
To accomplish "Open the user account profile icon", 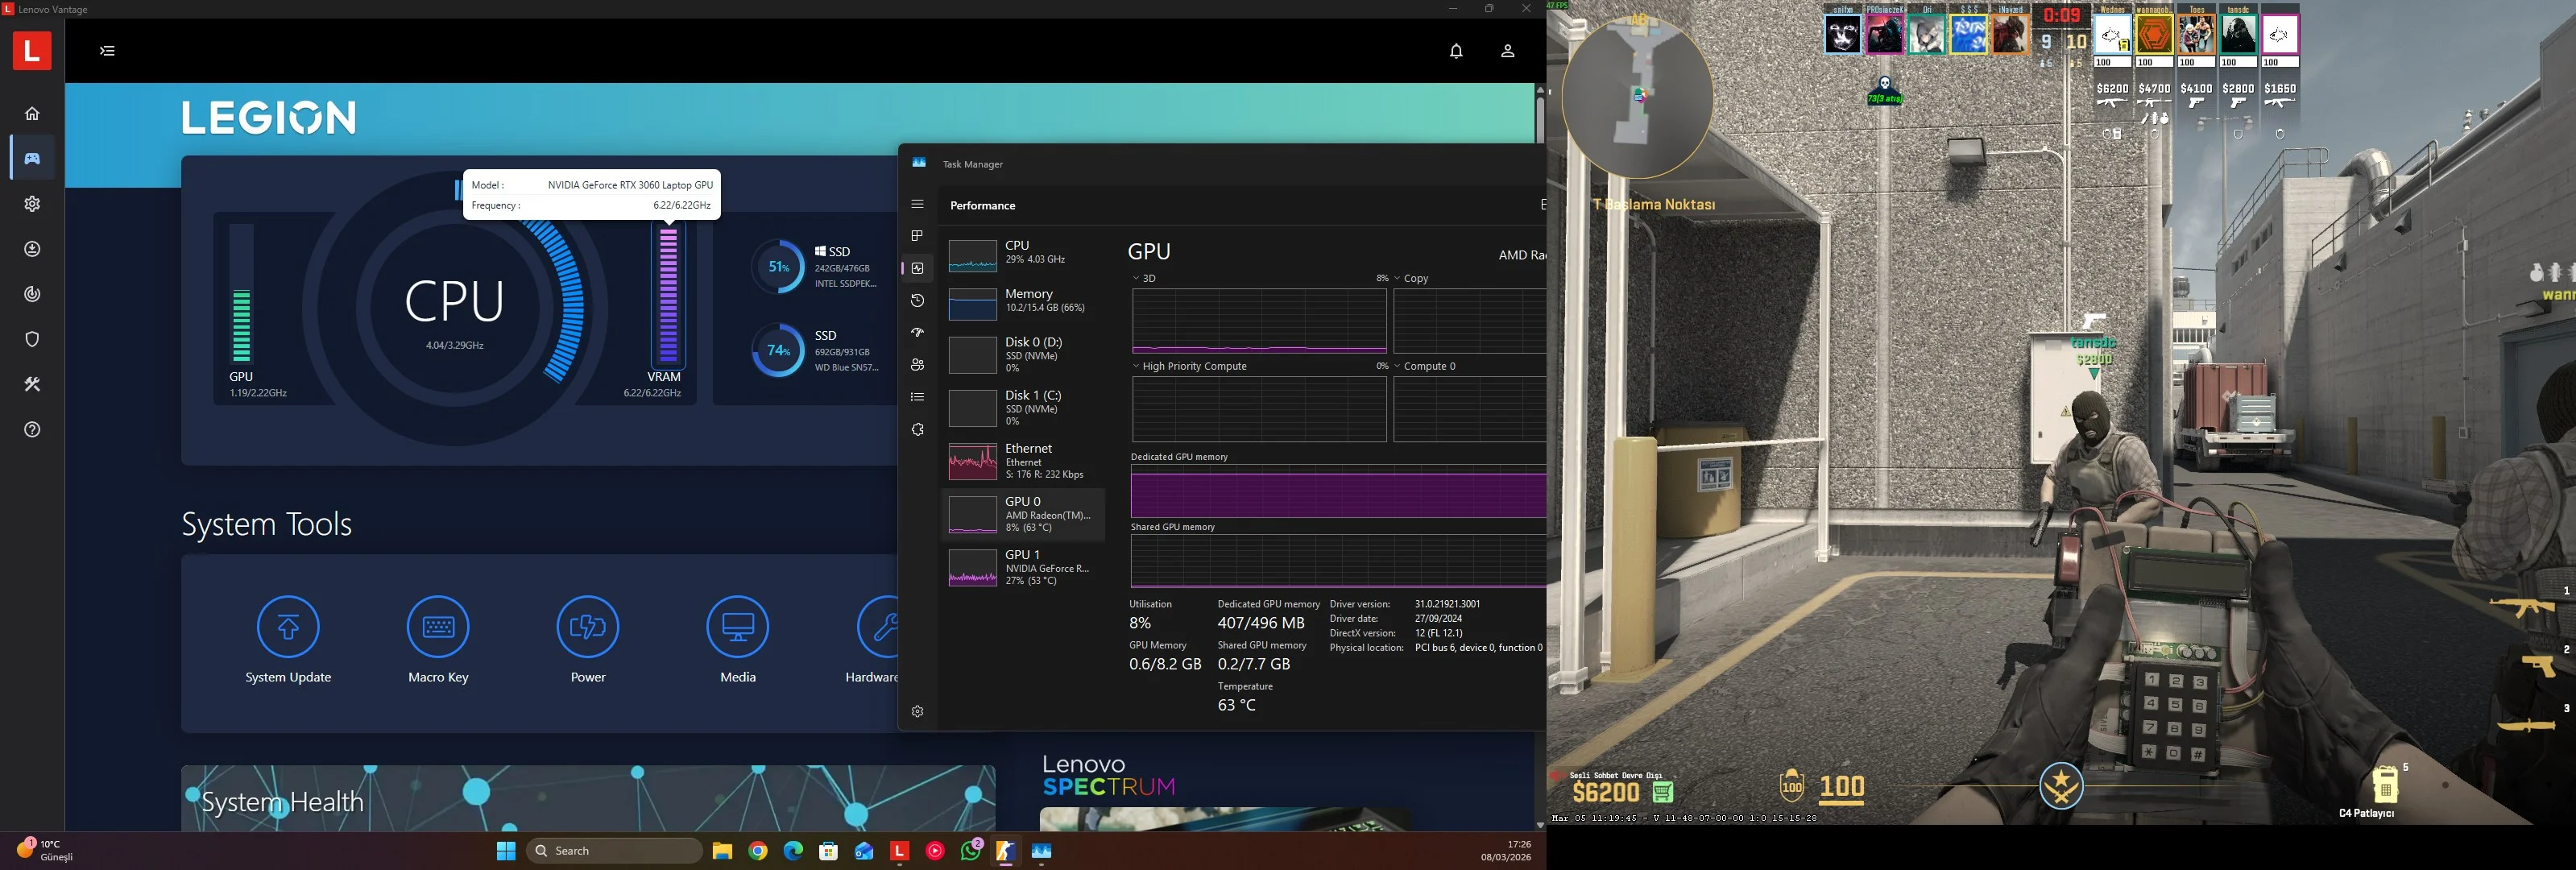I will (x=1507, y=51).
